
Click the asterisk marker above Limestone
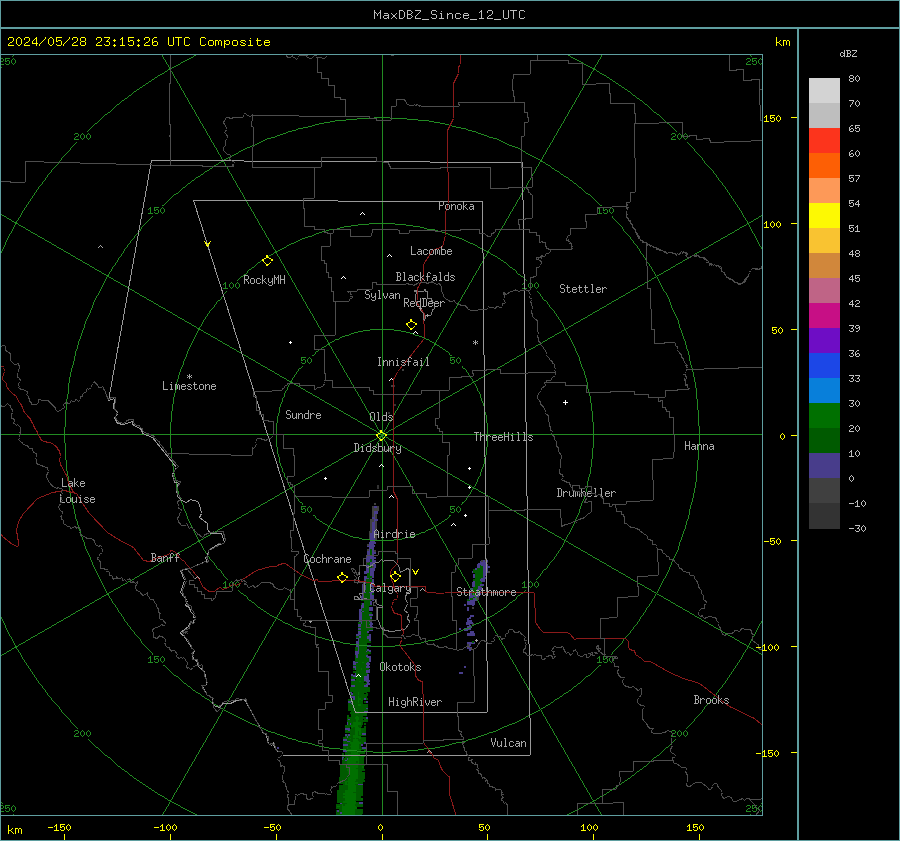[x=189, y=377]
